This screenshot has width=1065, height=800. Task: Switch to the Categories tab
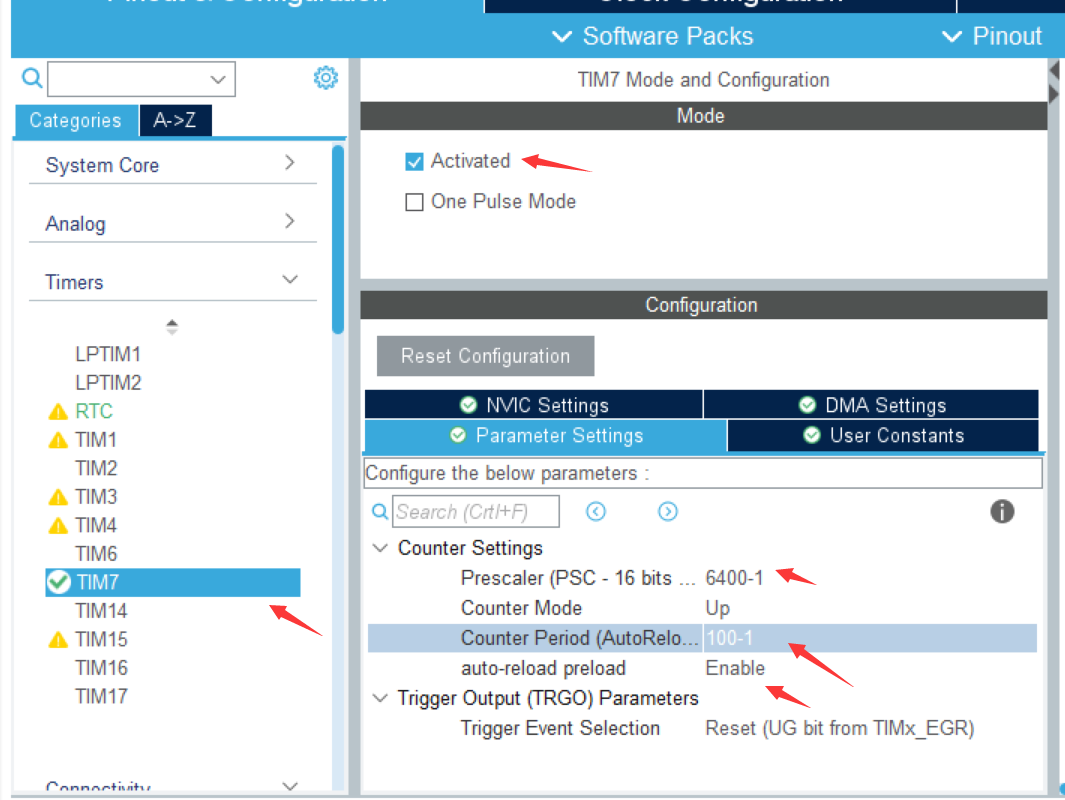[76, 120]
